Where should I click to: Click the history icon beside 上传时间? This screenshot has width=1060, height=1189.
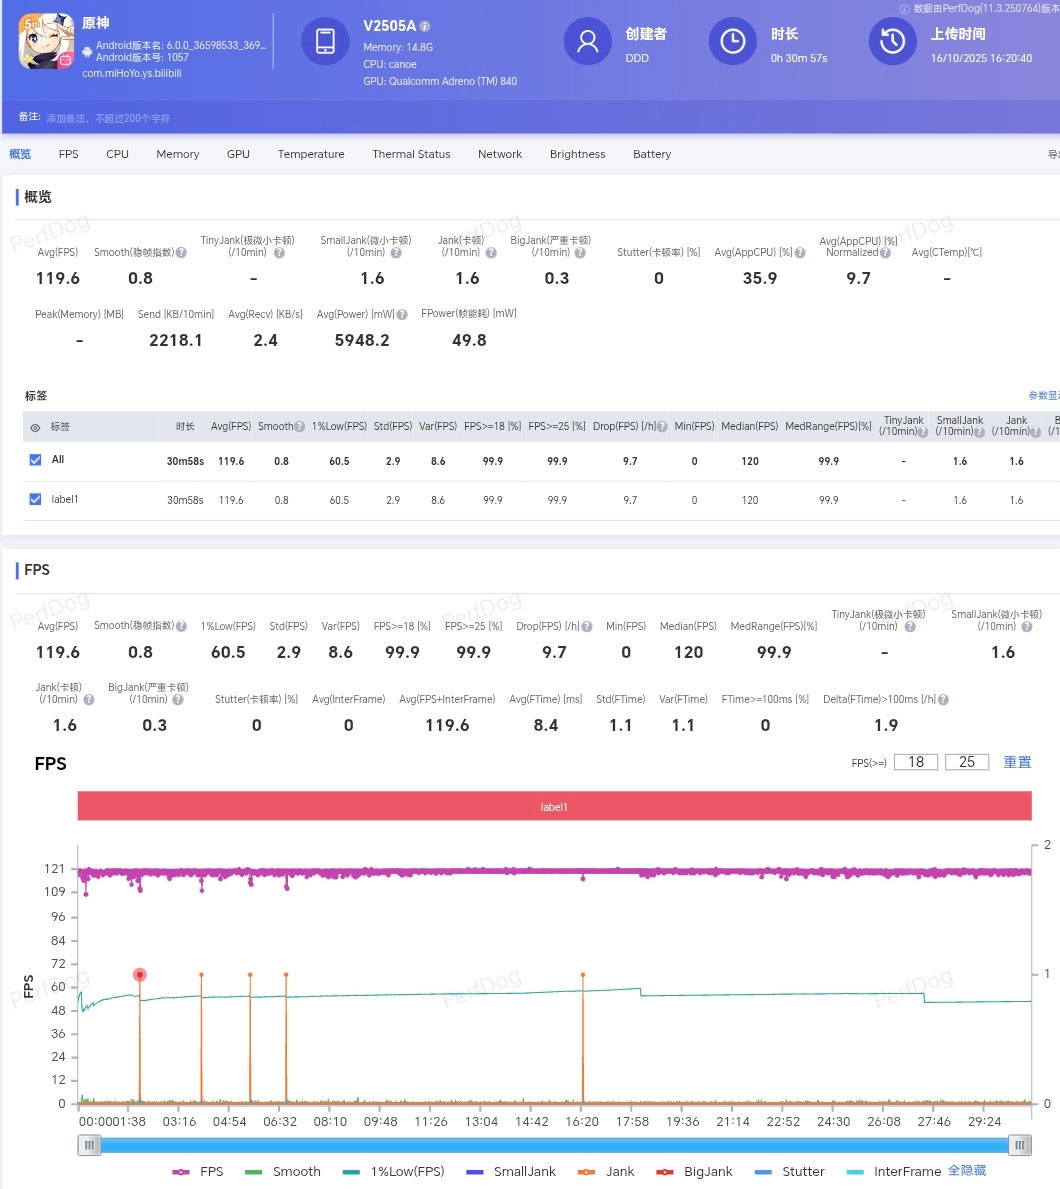[x=892, y=41]
